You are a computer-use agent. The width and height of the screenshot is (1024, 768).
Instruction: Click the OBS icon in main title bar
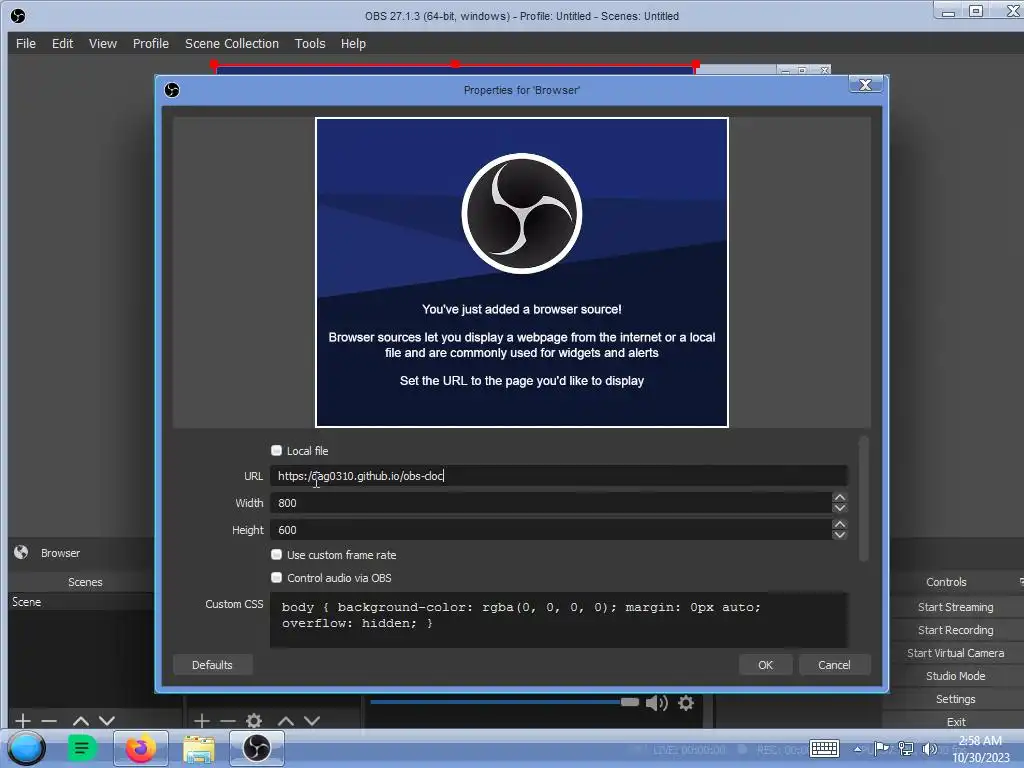tap(18, 16)
